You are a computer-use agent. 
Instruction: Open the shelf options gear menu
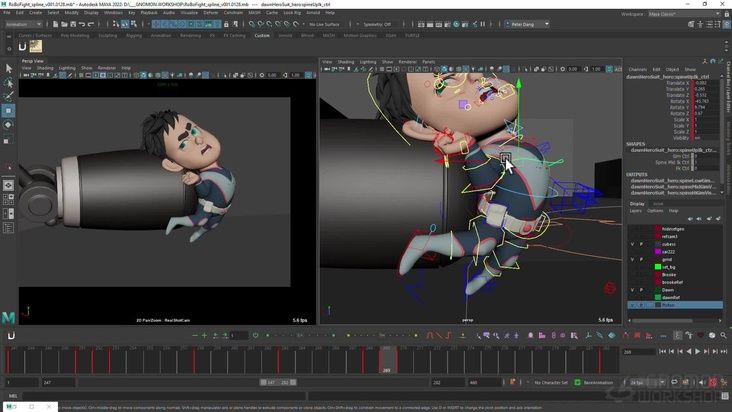tap(9, 49)
